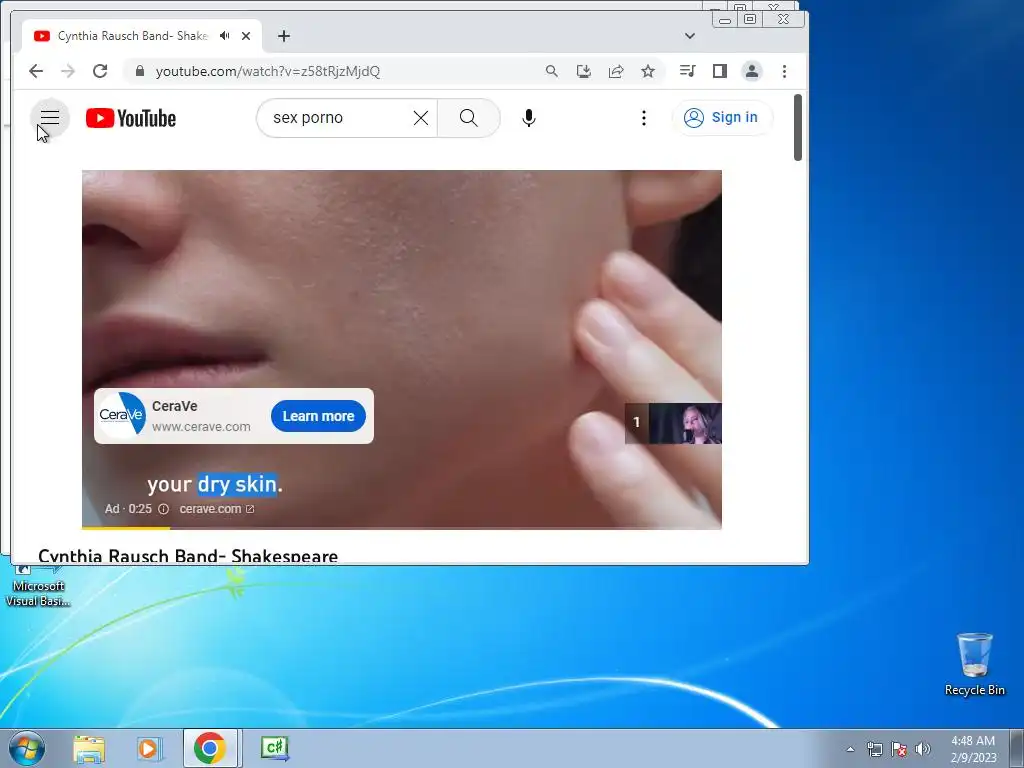
Task: Open a new tab with plus
Action: click(283, 36)
